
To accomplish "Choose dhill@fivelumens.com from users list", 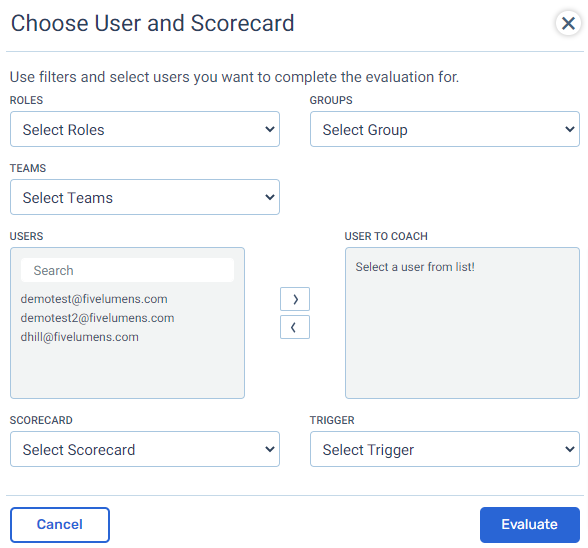I will coord(80,337).
